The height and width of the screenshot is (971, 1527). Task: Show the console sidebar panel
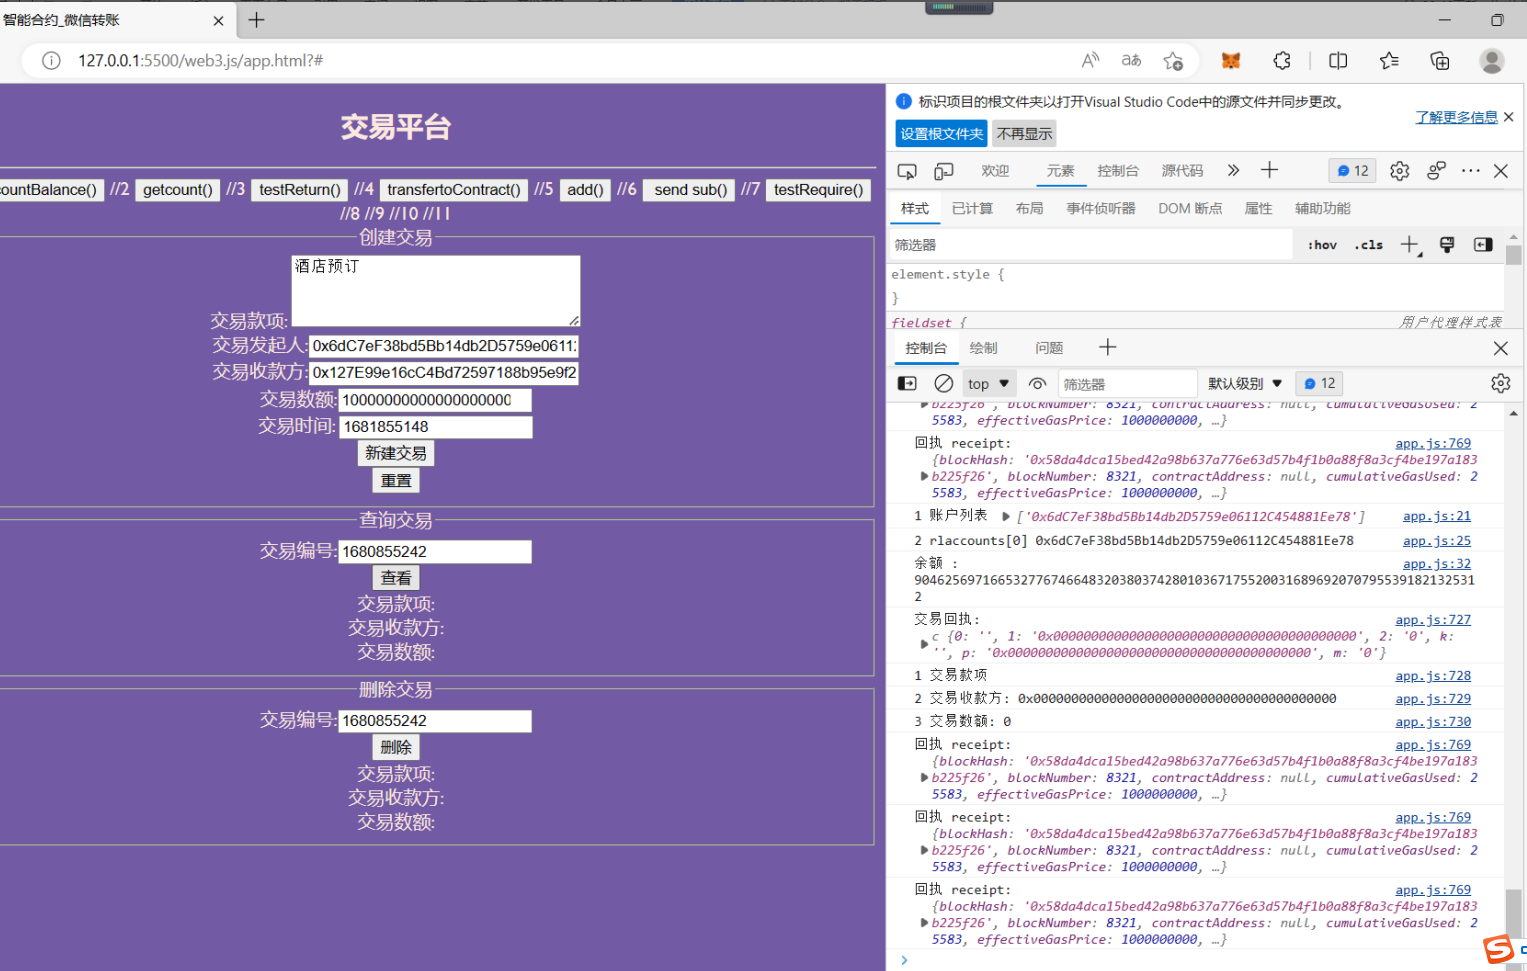pos(907,383)
